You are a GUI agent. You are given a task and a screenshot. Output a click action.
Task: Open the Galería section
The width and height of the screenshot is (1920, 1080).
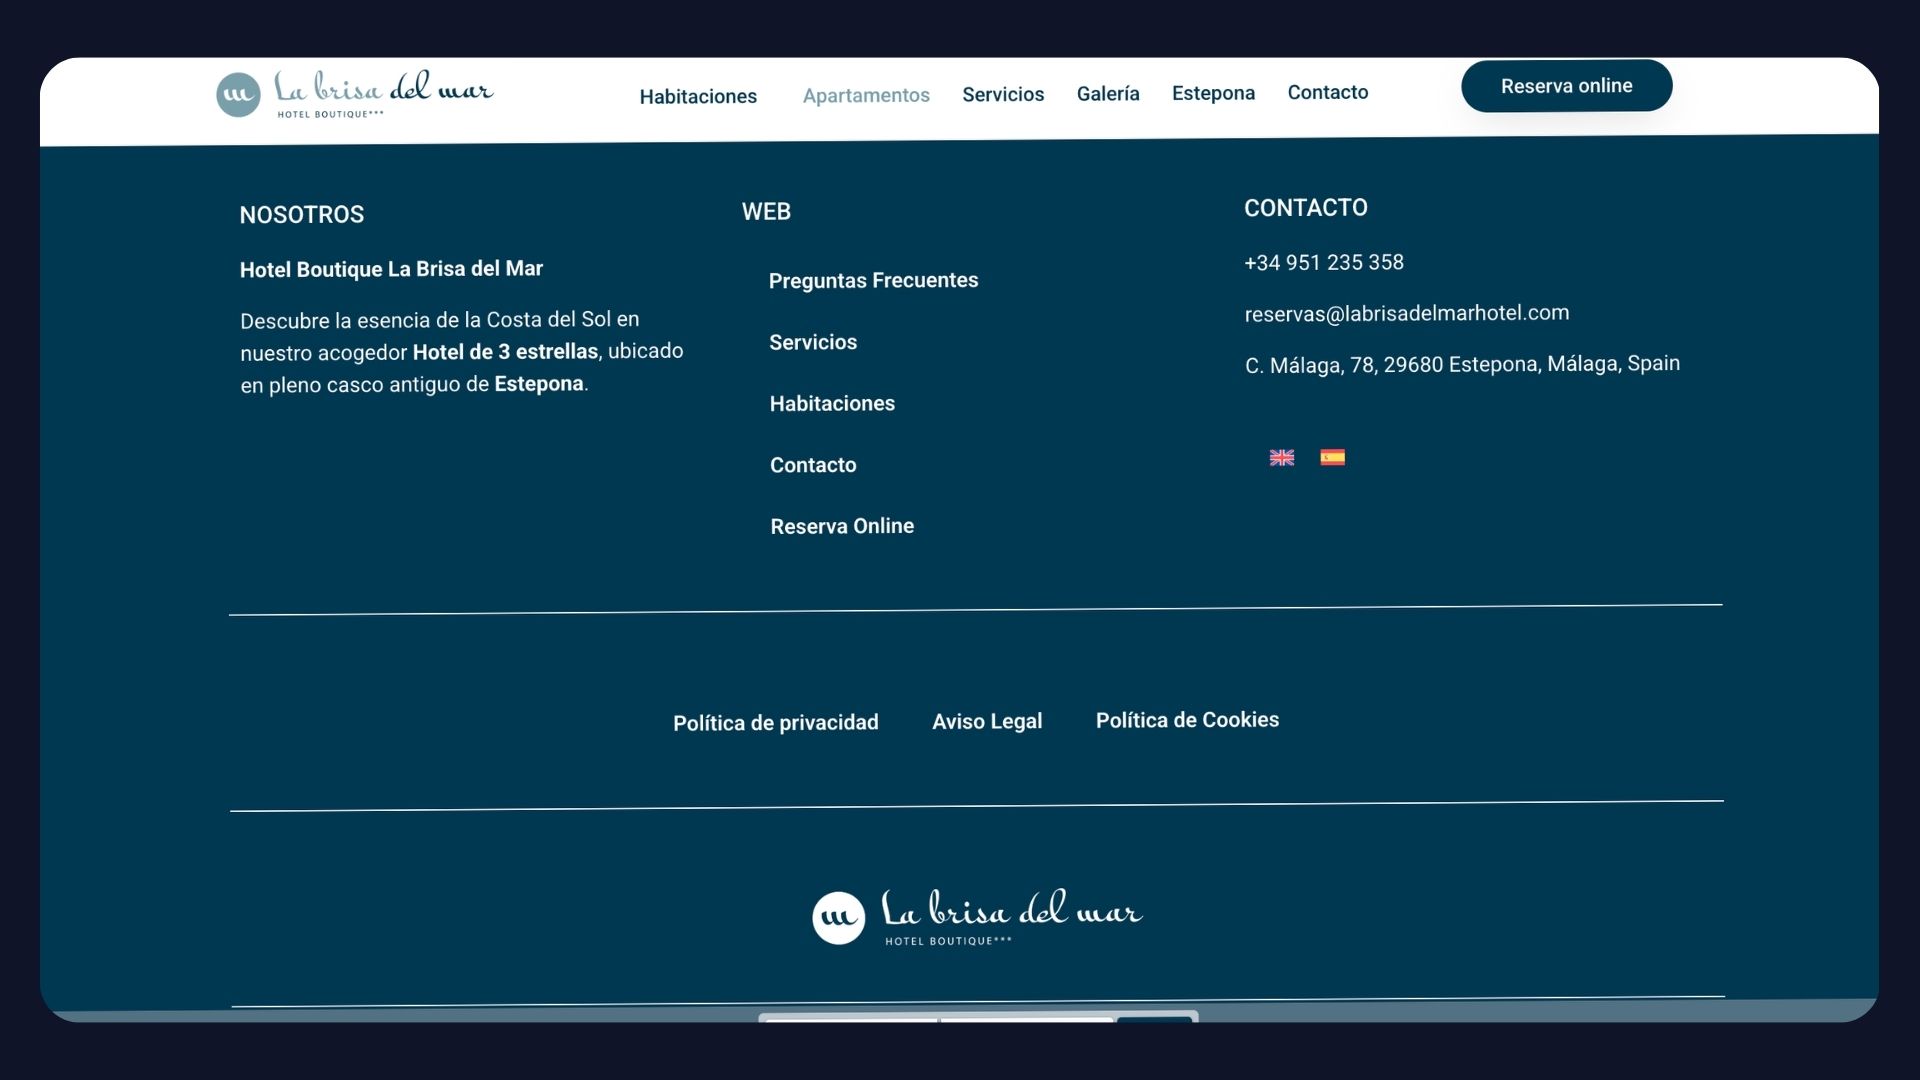pos(1107,94)
